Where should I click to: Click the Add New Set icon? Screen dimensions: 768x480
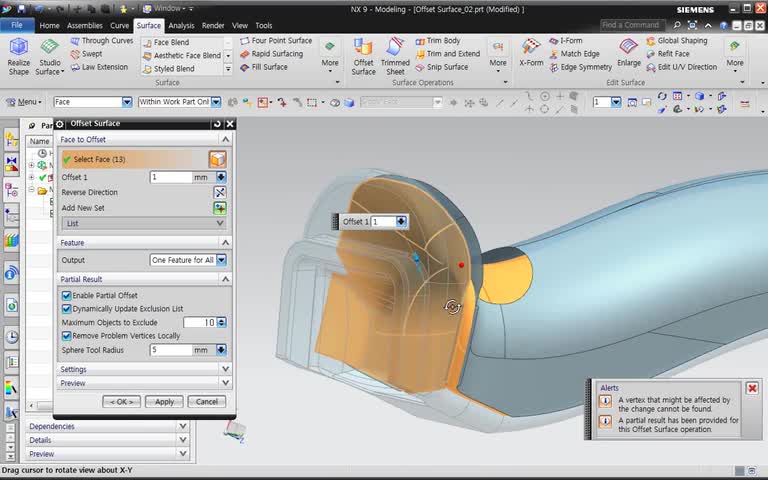coord(220,208)
